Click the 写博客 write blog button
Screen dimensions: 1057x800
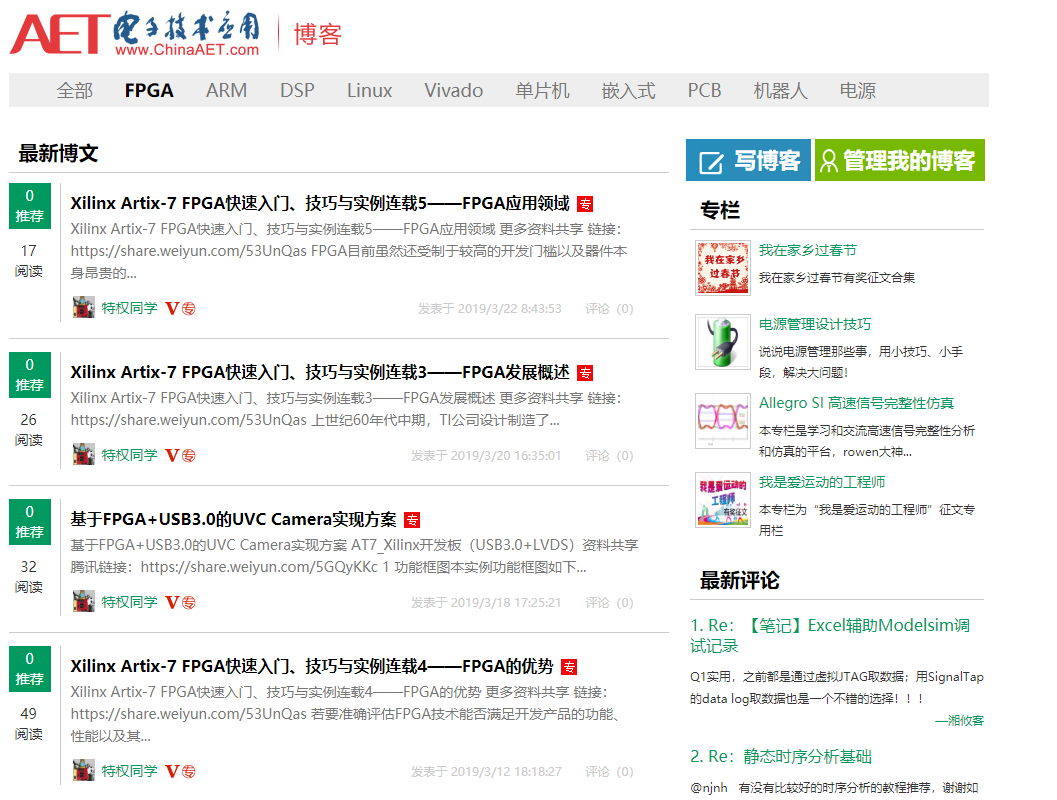[748, 160]
